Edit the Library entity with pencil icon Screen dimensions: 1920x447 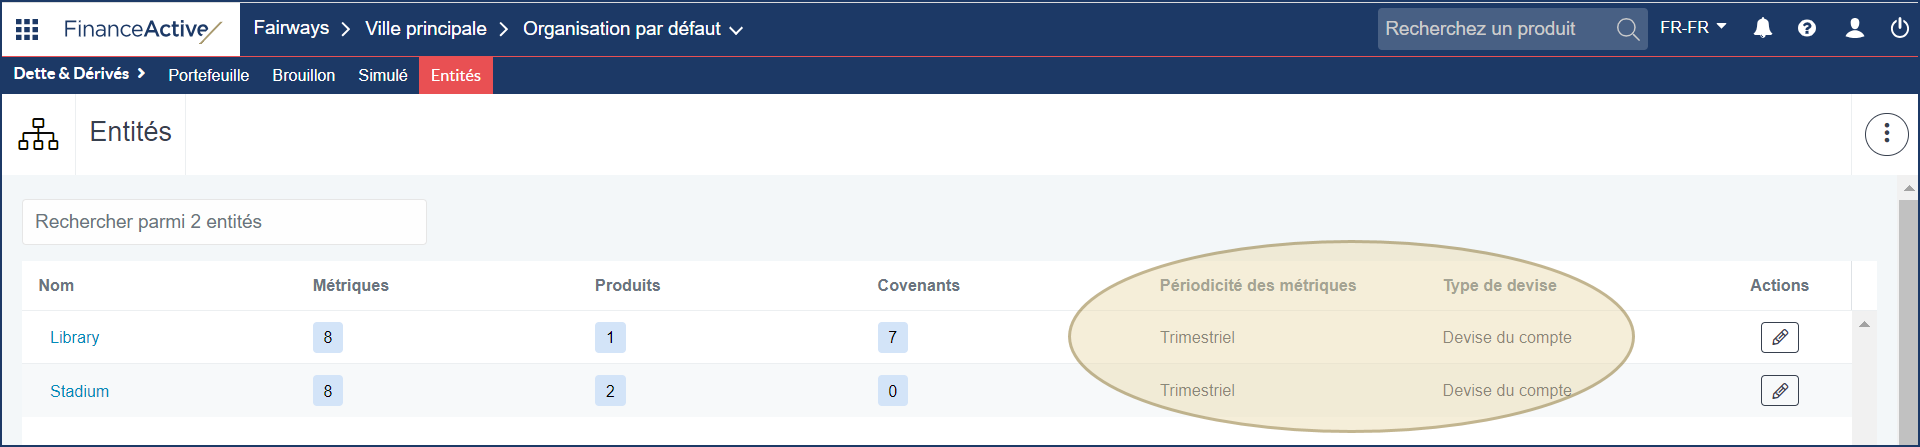1779,338
